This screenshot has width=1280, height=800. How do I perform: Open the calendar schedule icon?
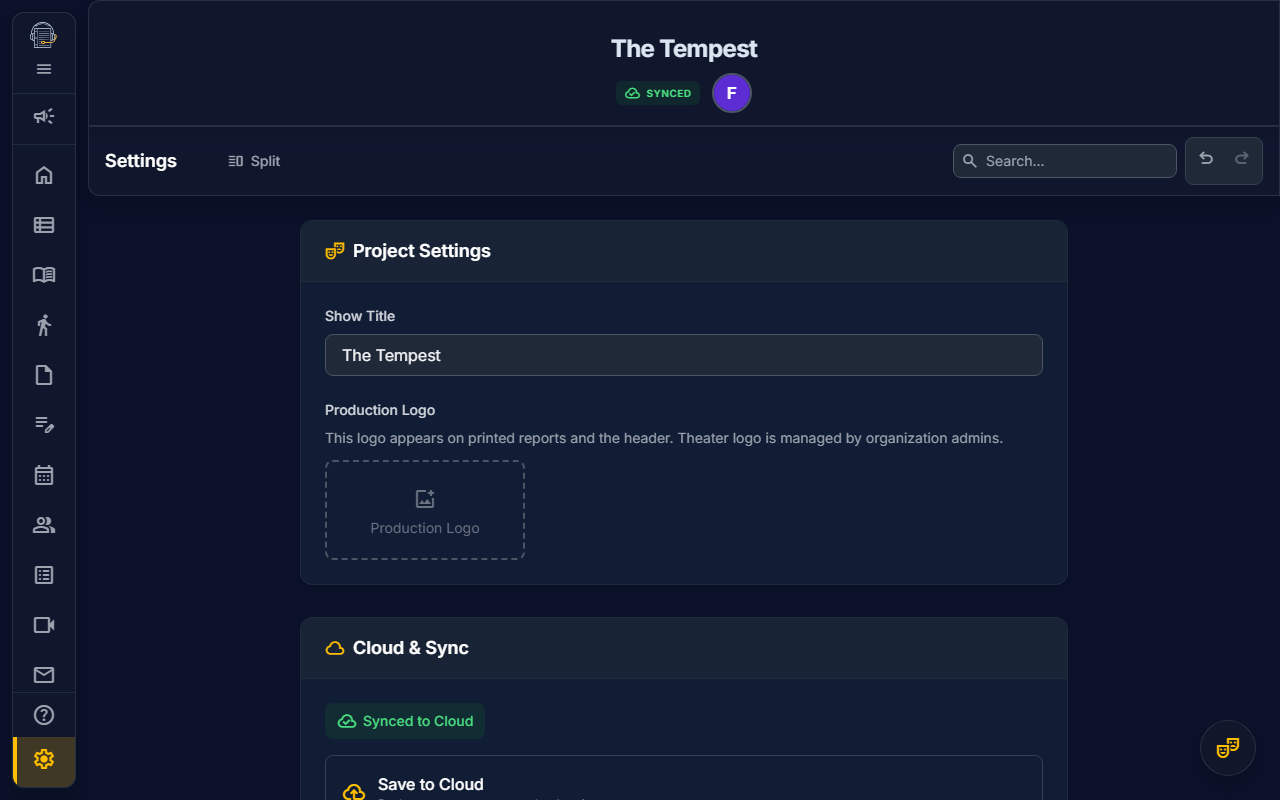click(x=43, y=474)
